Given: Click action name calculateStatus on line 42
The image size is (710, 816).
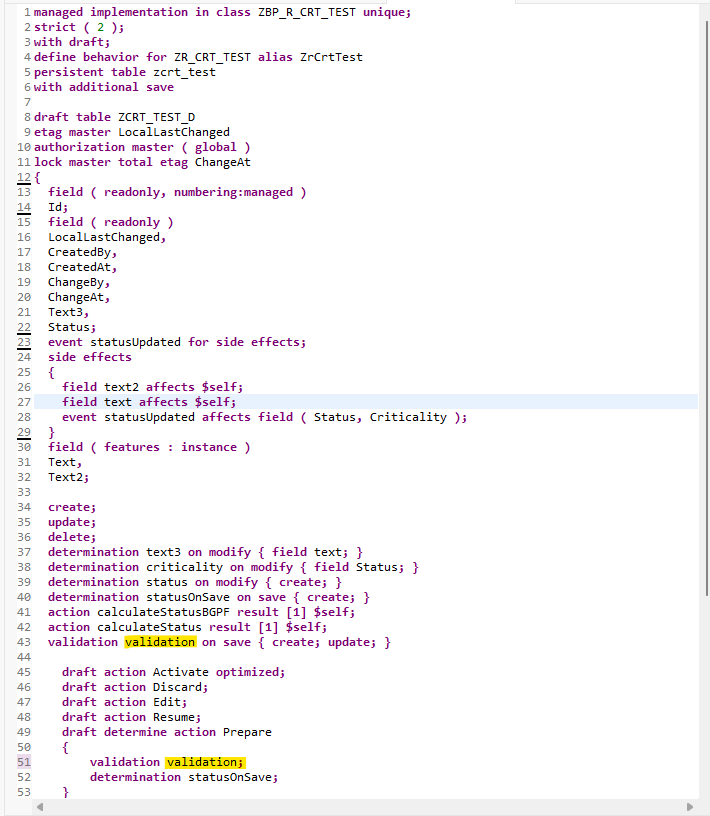Looking at the screenshot, I should [x=149, y=627].
